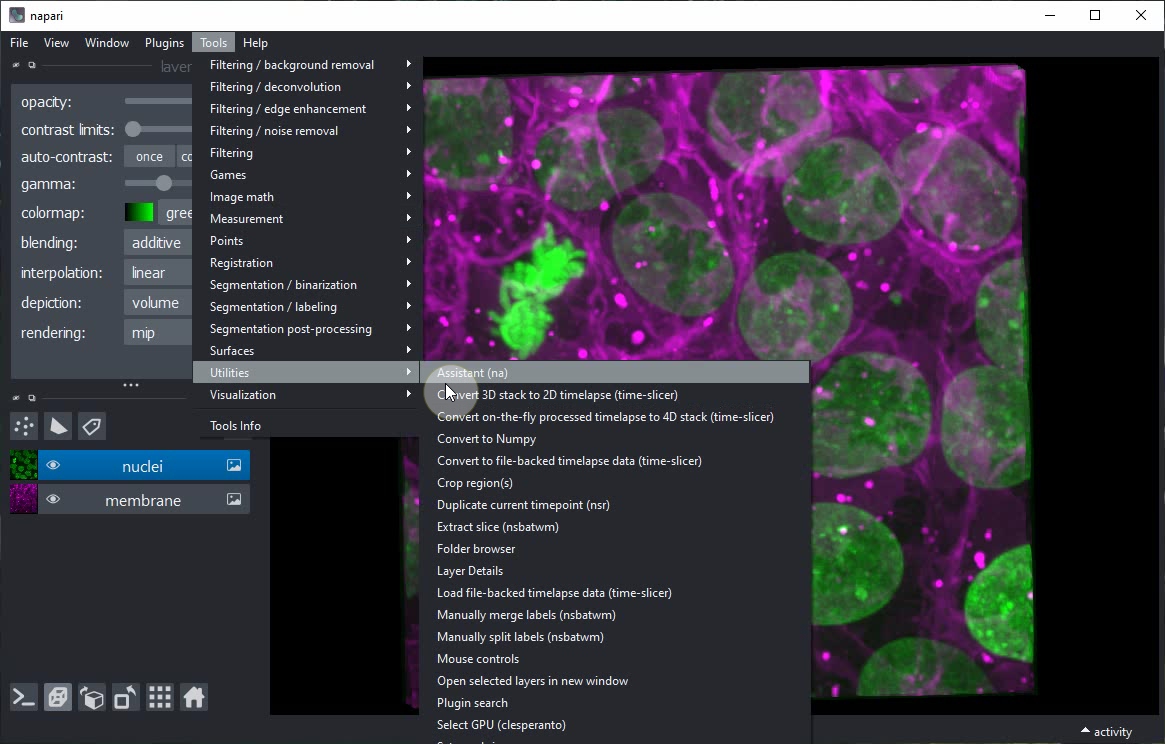Image resolution: width=1165 pixels, height=744 pixels.
Task: Open the console button in viewer controls
Action: [24, 697]
